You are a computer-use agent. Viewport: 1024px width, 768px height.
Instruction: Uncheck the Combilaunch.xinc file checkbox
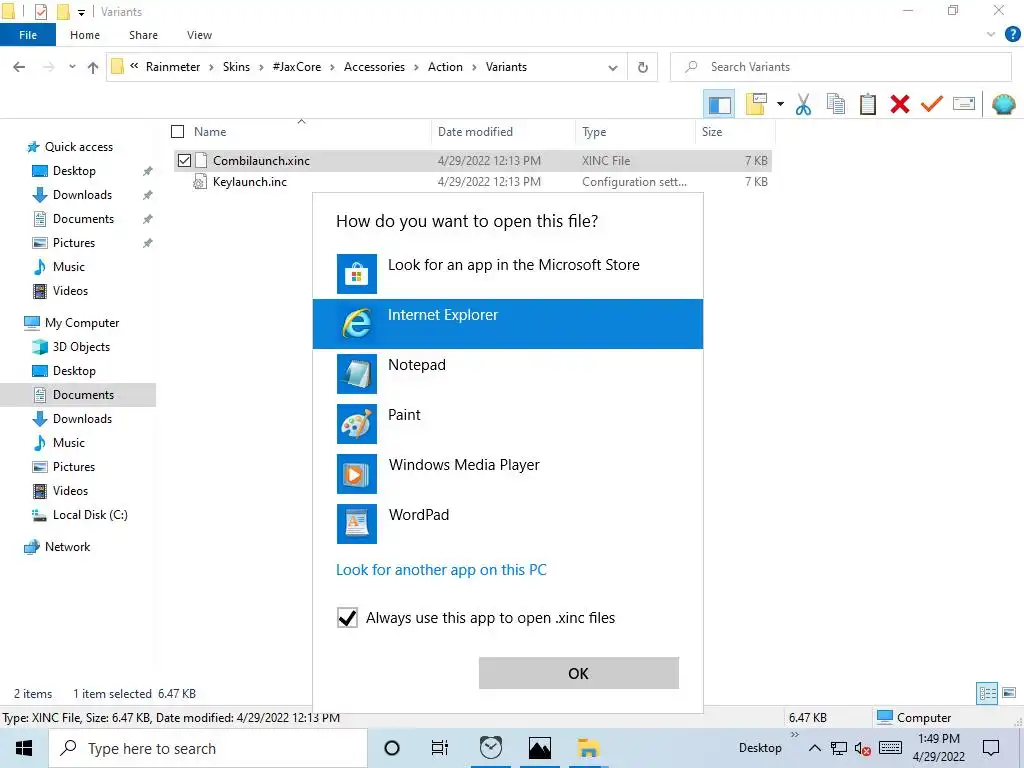pos(184,161)
